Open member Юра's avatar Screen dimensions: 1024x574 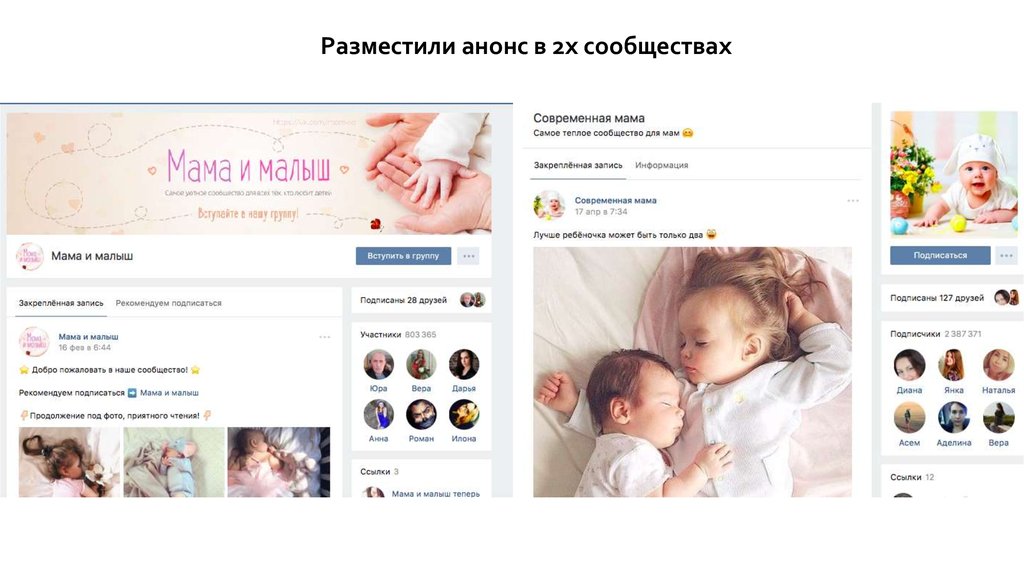(379, 364)
